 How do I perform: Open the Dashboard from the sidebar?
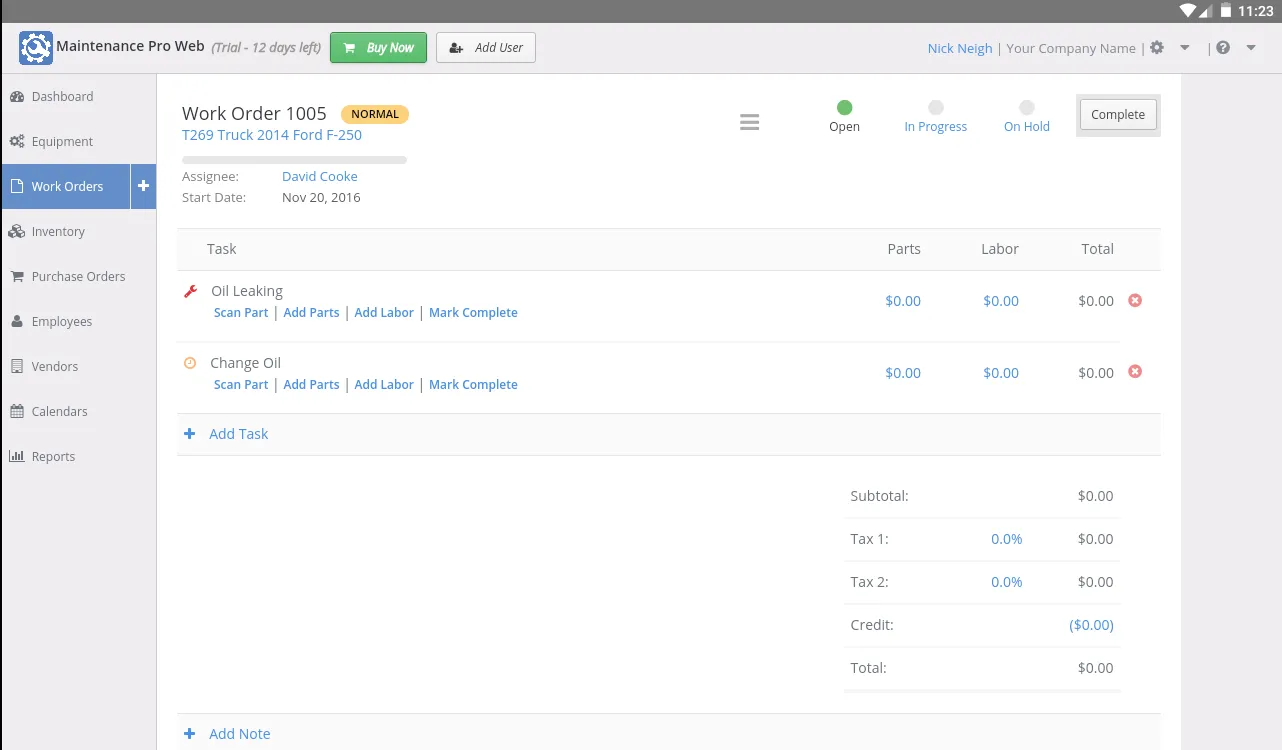click(64, 96)
